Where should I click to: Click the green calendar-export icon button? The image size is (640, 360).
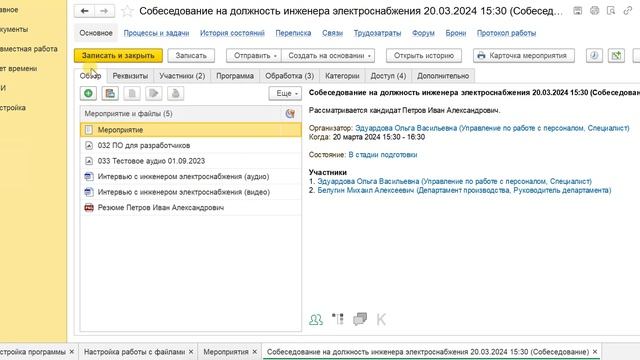tap(616, 56)
